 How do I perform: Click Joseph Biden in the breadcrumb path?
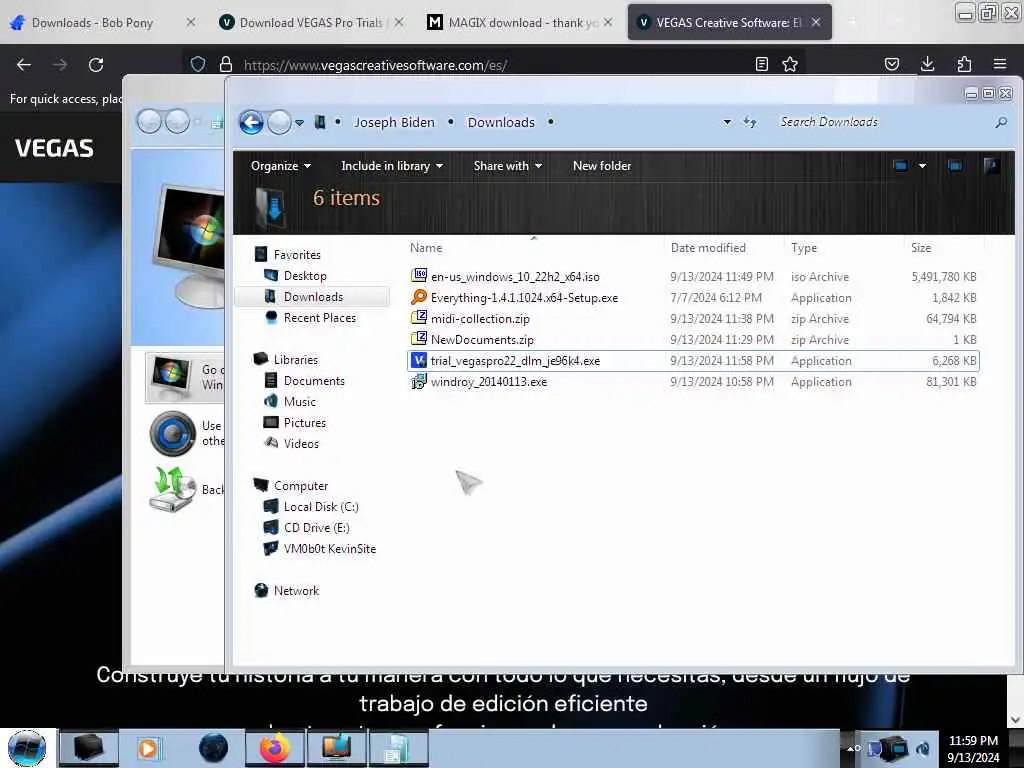point(394,122)
